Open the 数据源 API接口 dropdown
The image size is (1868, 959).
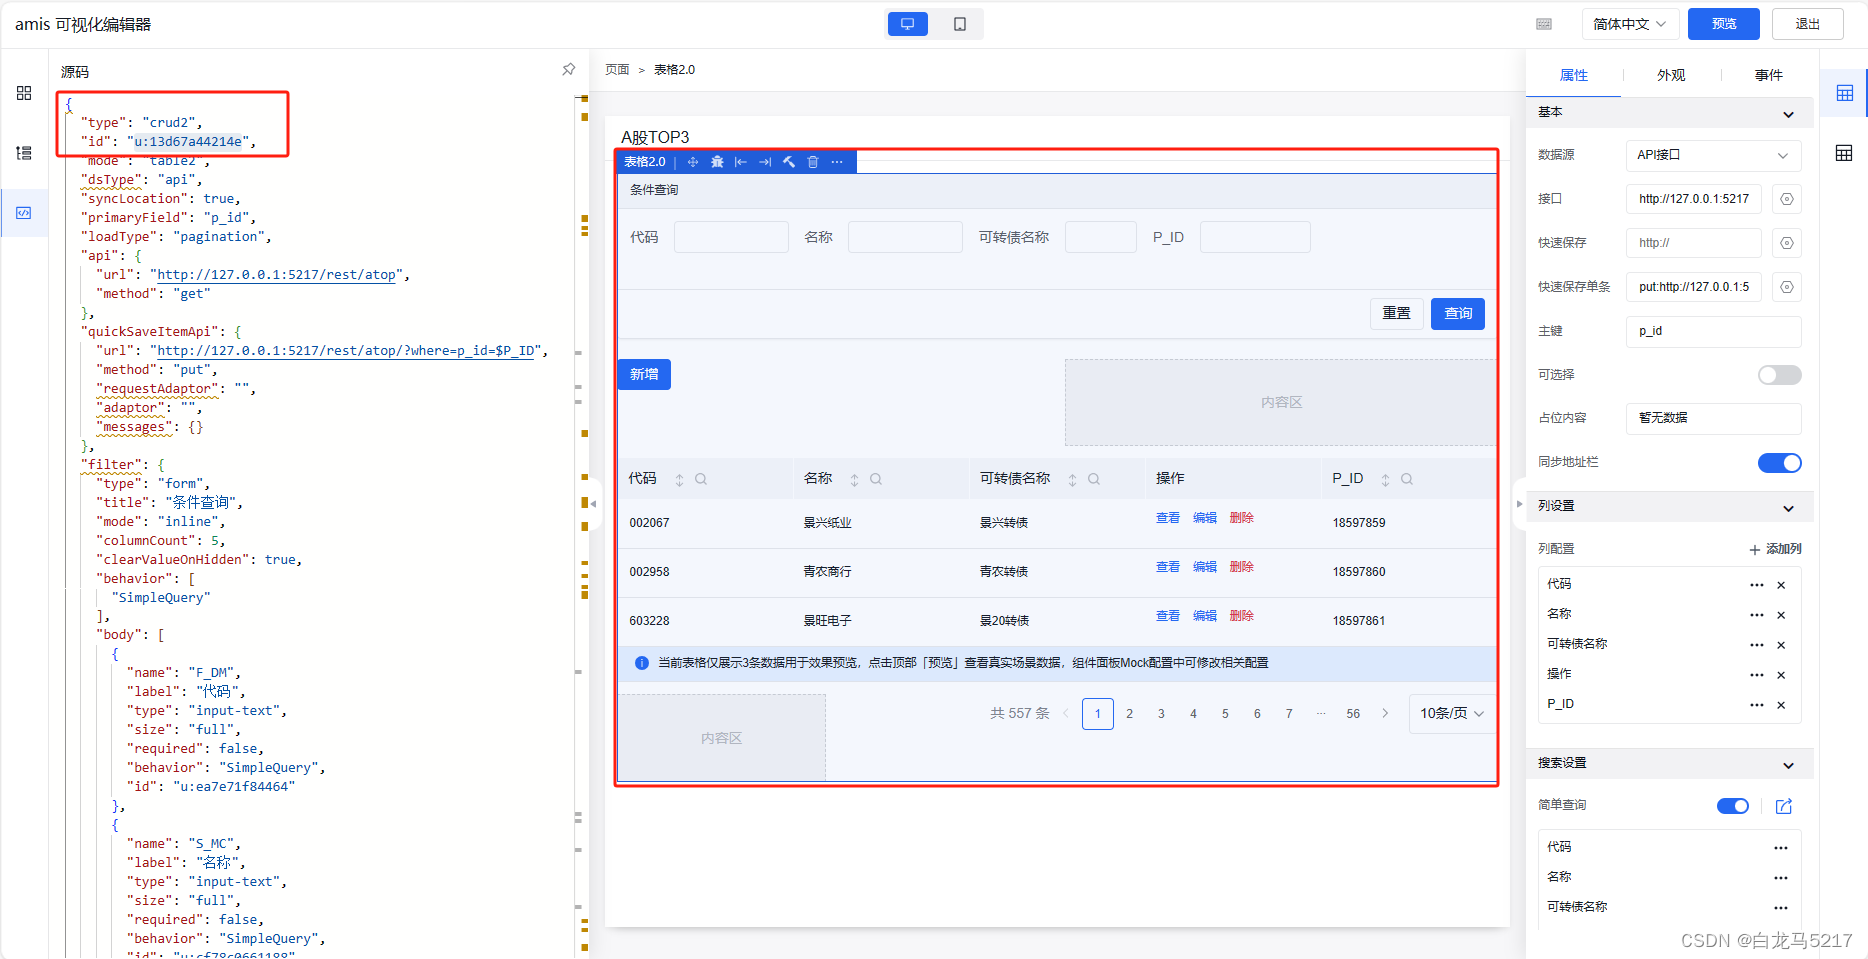pyautogui.click(x=1713, y=155)
